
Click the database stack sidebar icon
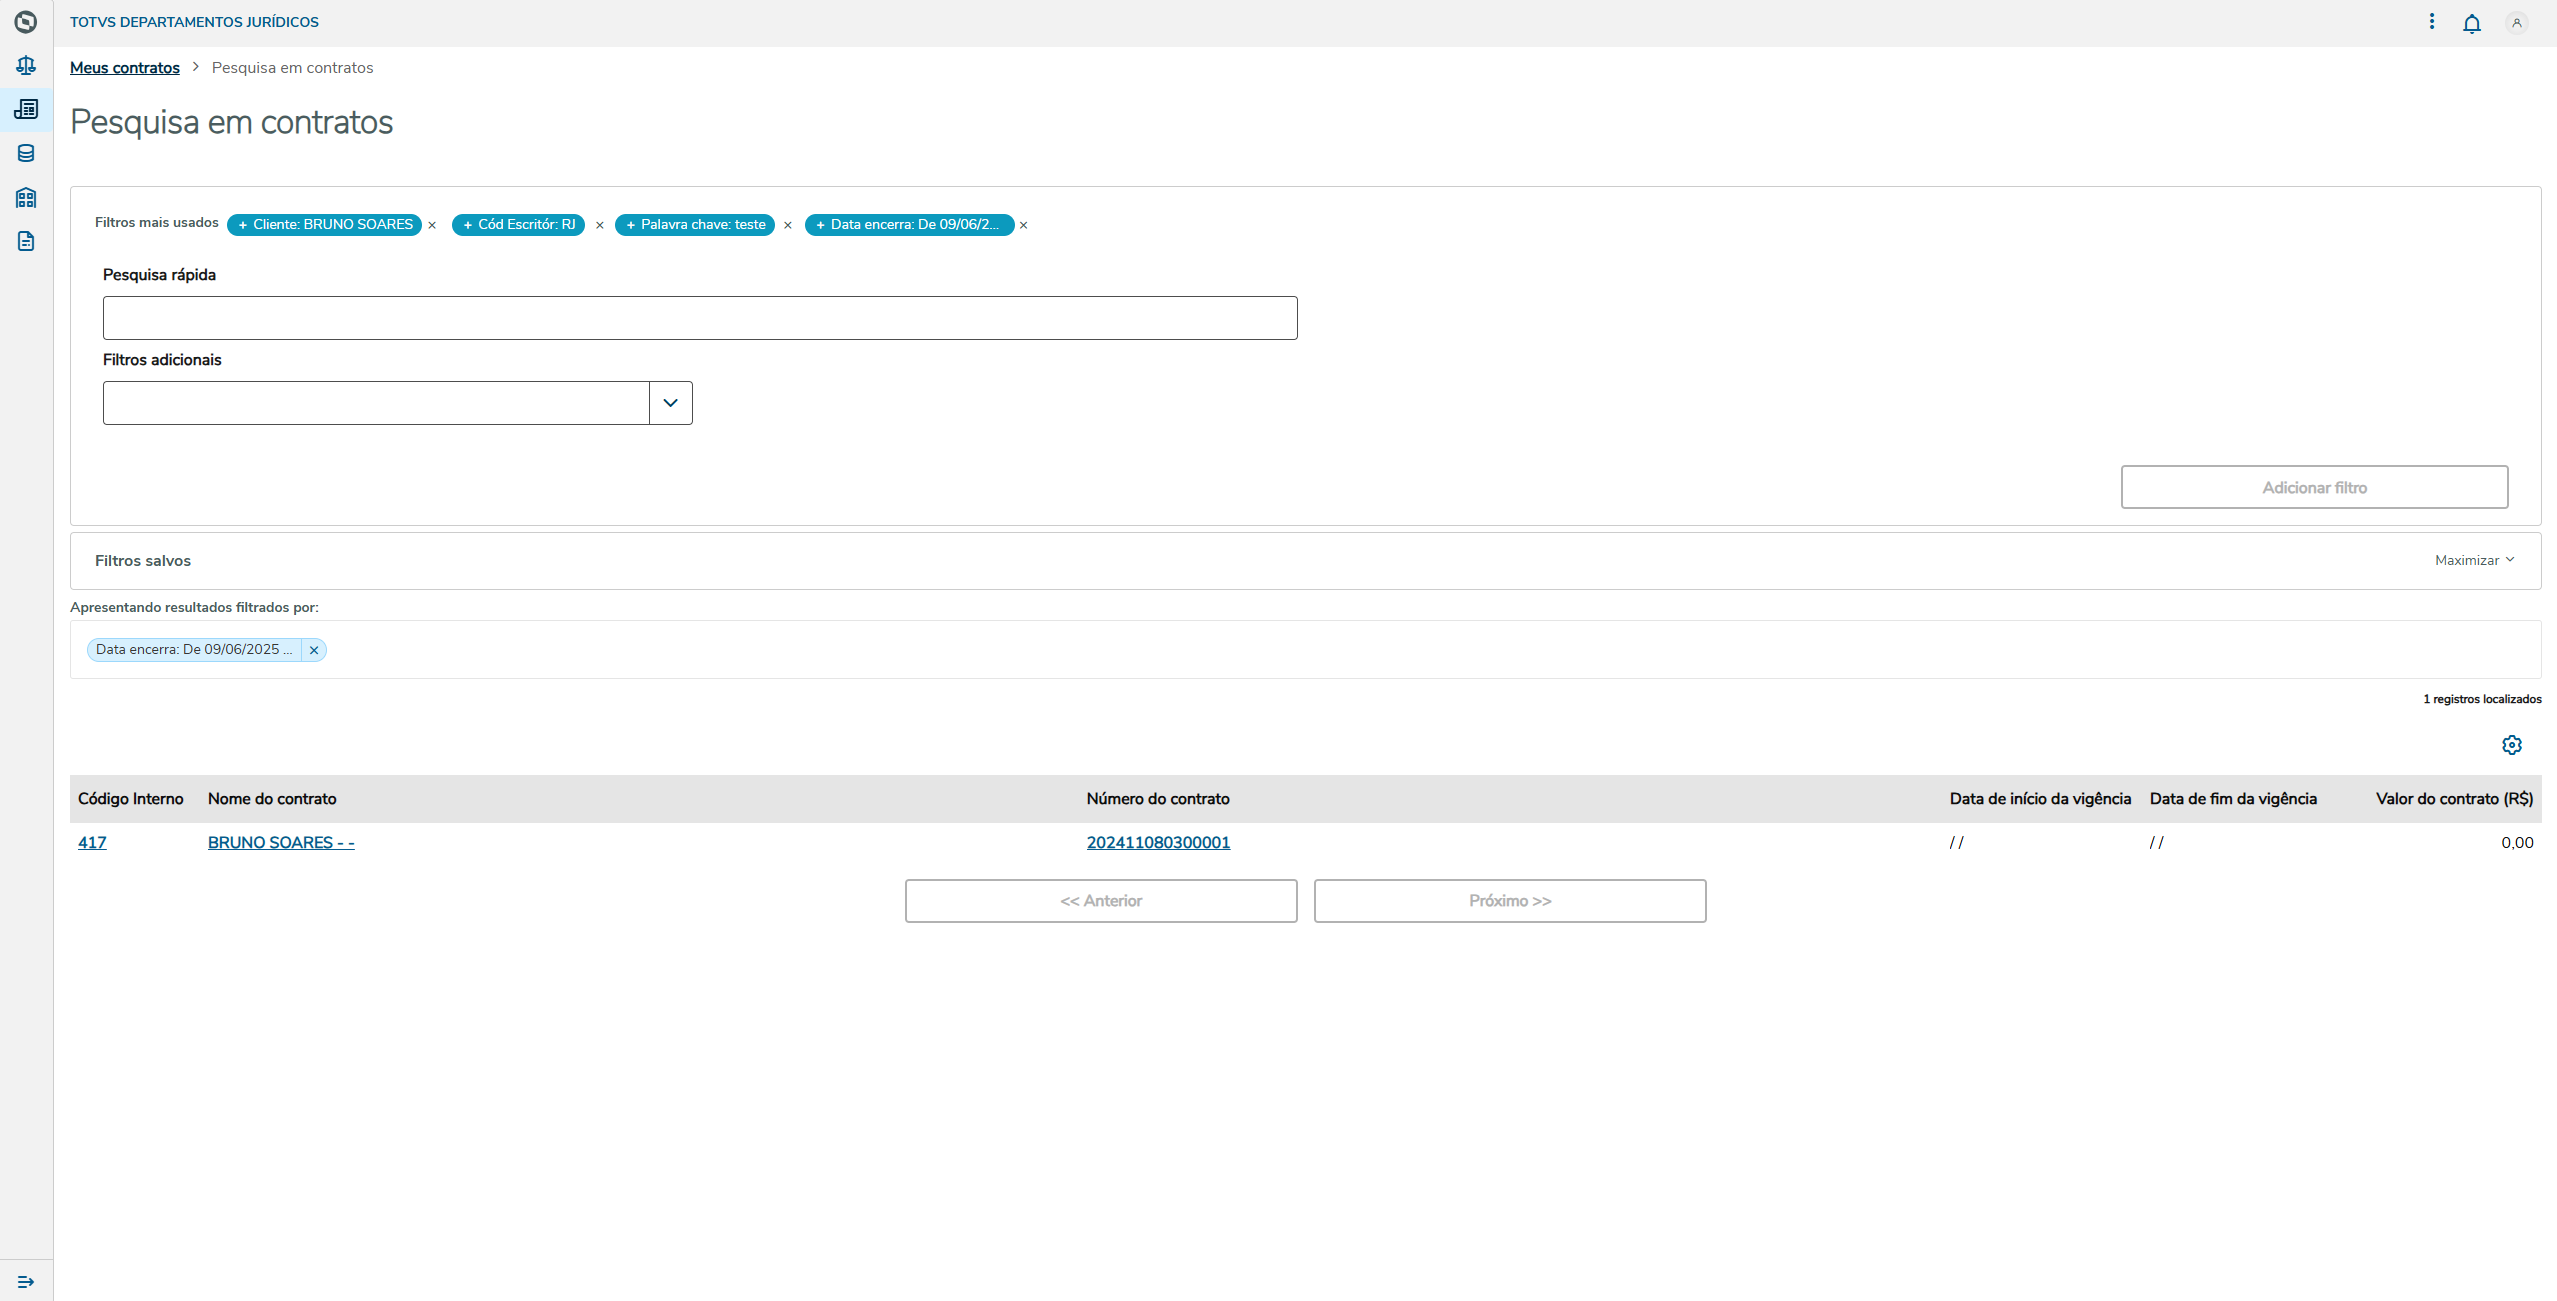26,153
